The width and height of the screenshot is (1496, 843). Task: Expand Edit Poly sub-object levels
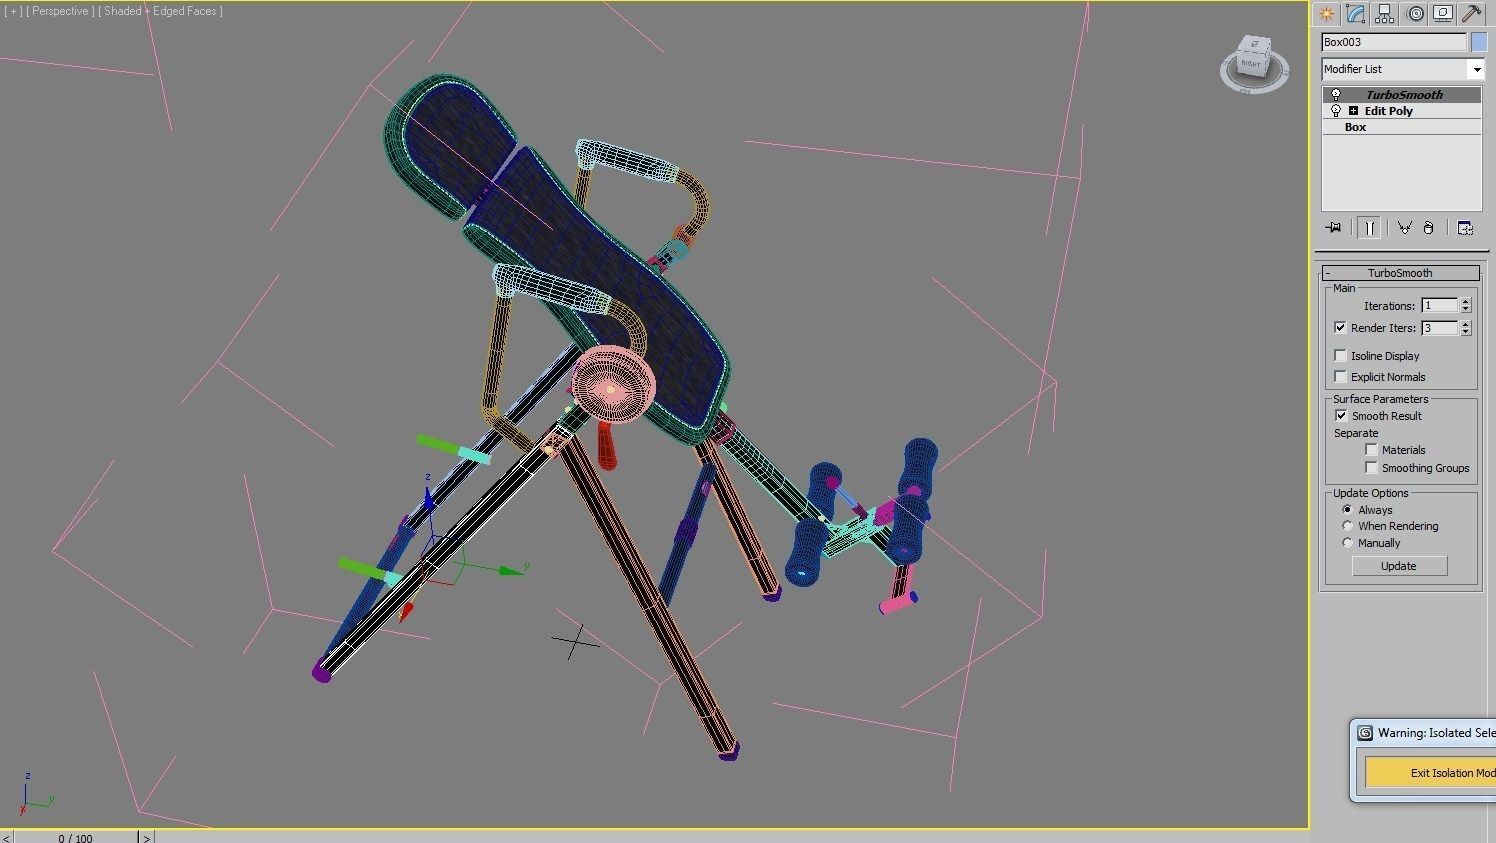(1353, 111)
